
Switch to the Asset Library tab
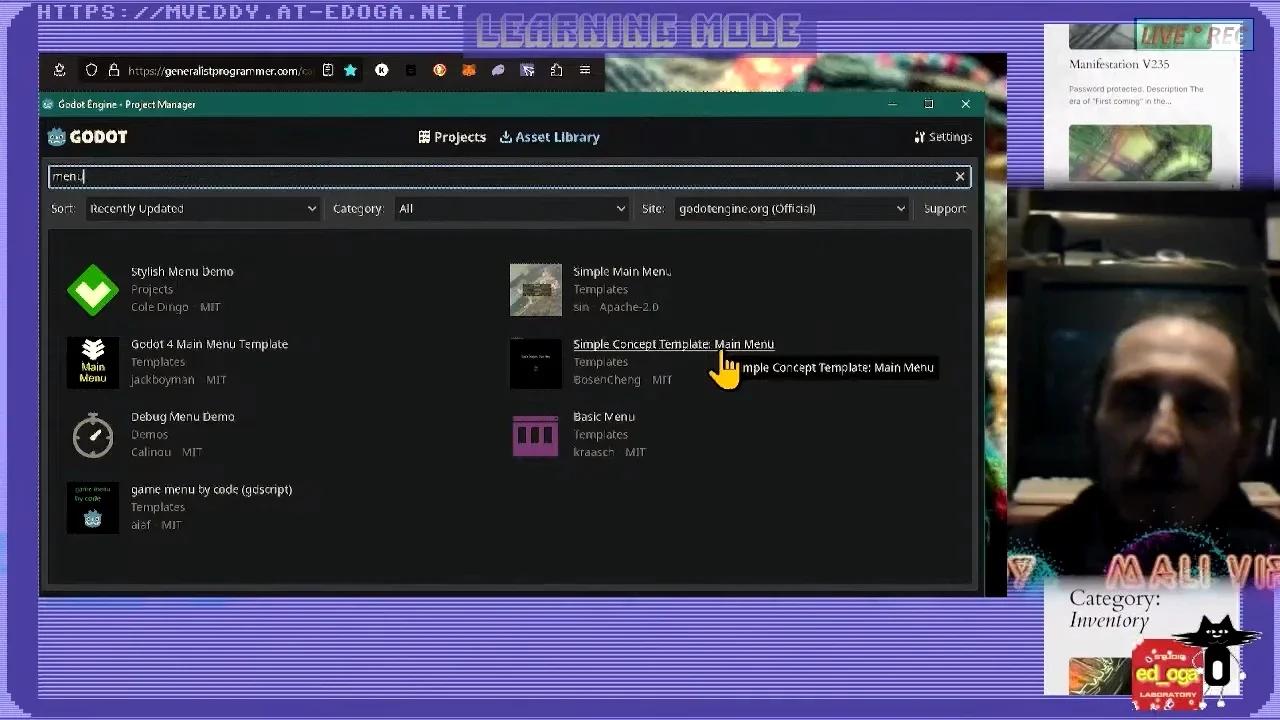click(549, 137)
